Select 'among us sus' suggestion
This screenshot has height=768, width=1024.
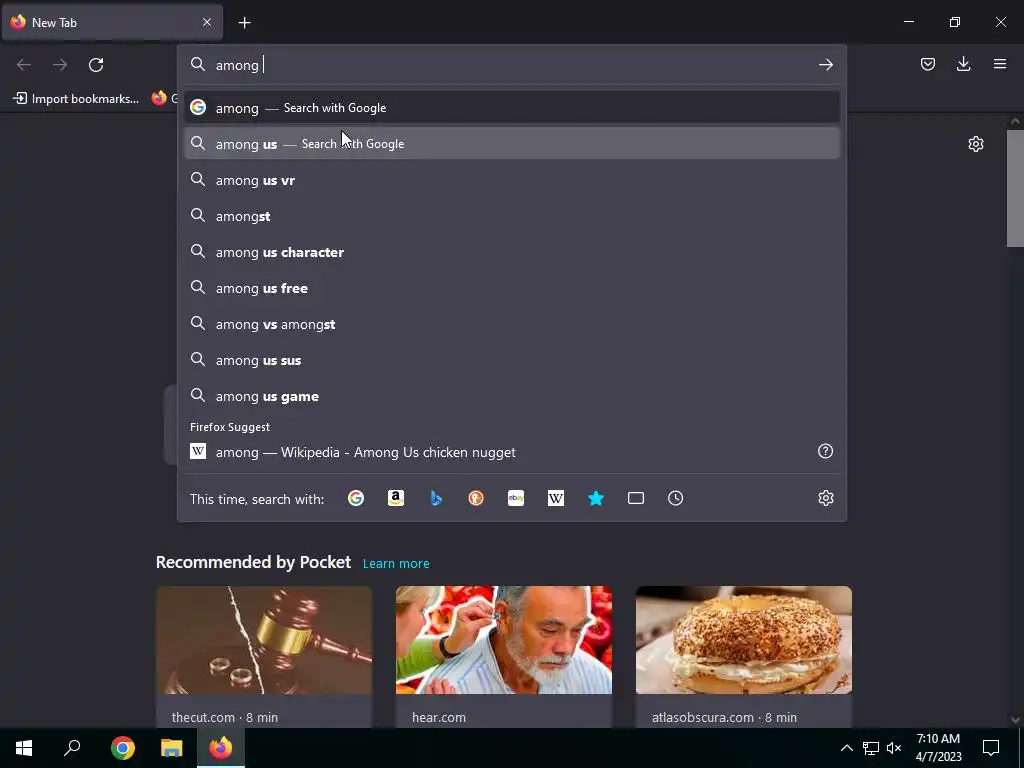point(512,360)
